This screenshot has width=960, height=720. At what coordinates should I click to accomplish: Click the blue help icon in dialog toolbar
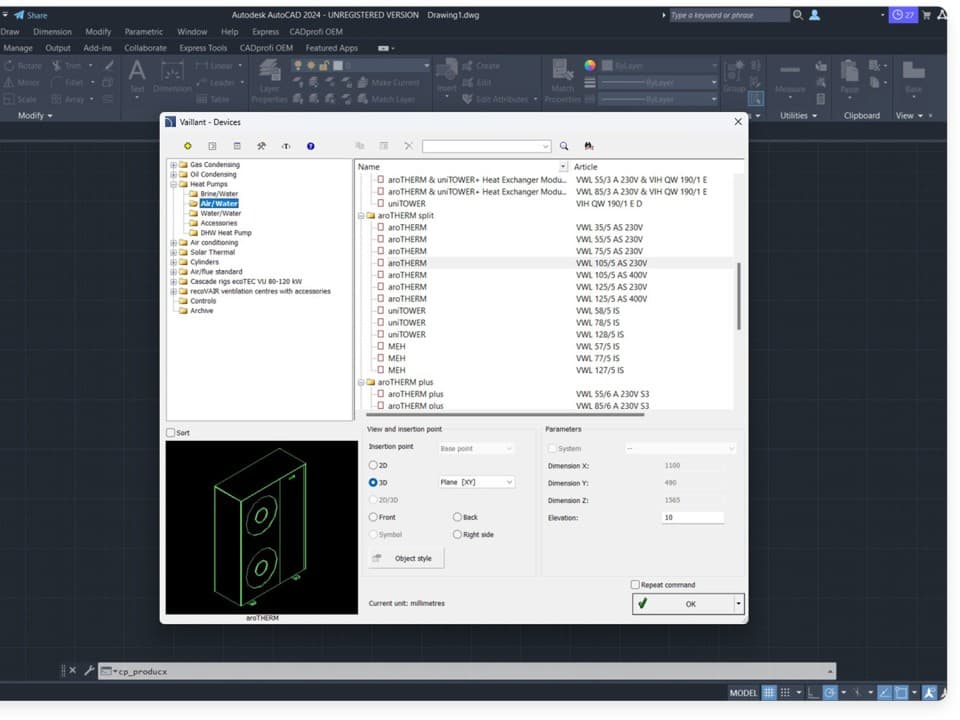coord(311,146)
